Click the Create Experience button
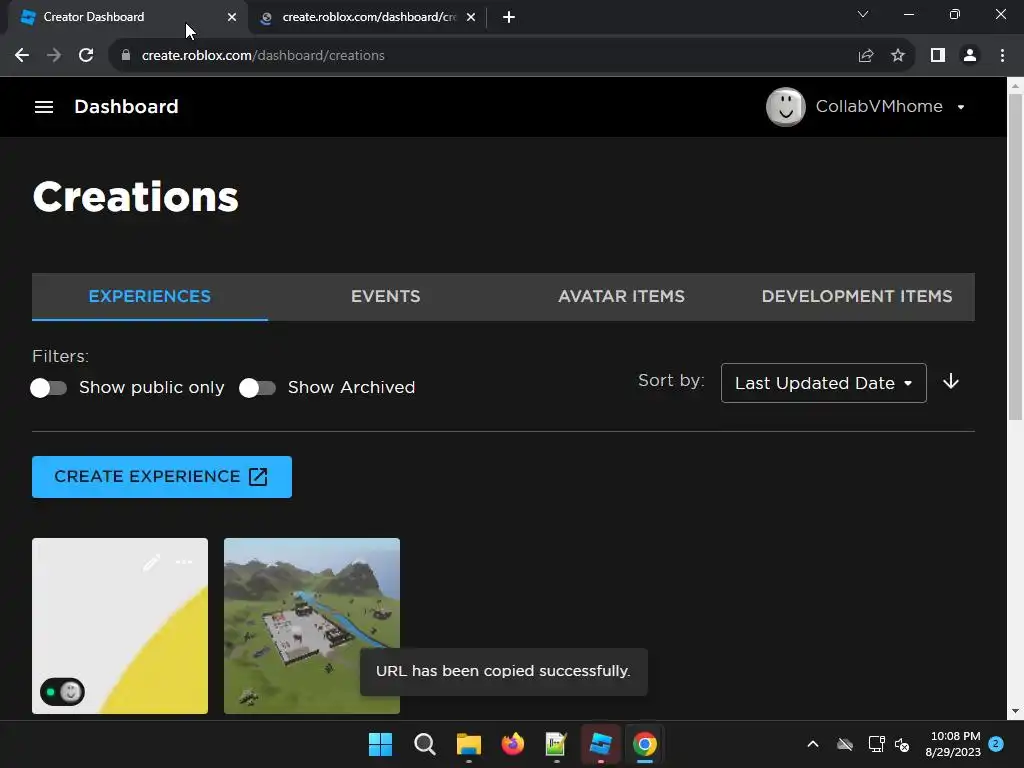Image resolution: width=1024 pixels, height=768 pixels. [162, 477]
